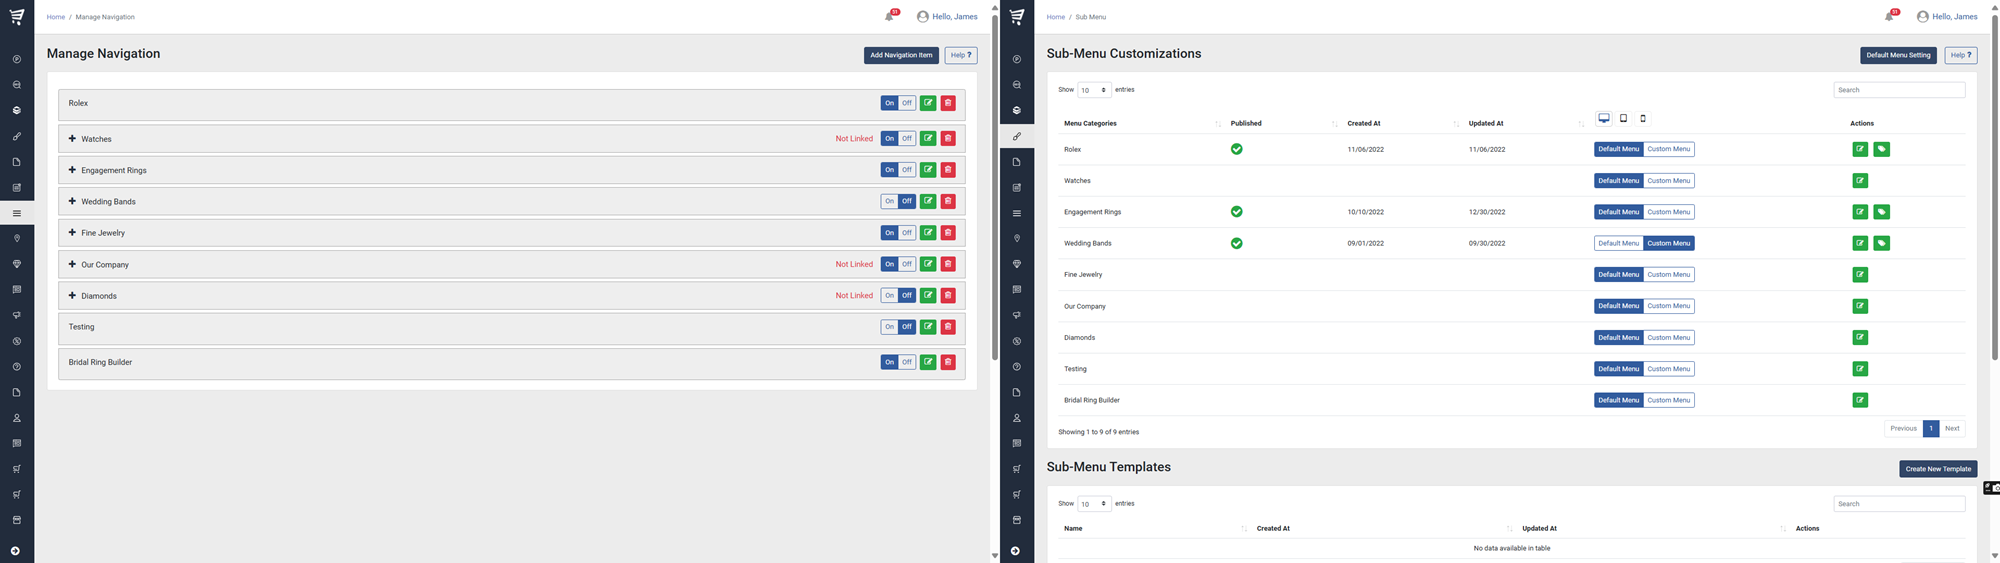Select the tablet device view icon
This screenshot has width=2000, height=563.
1623,118
